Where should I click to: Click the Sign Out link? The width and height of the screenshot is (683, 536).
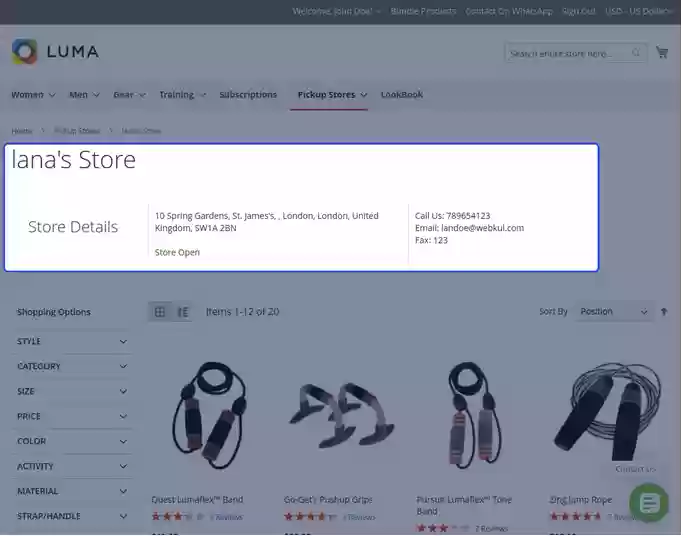pos(578,11)
